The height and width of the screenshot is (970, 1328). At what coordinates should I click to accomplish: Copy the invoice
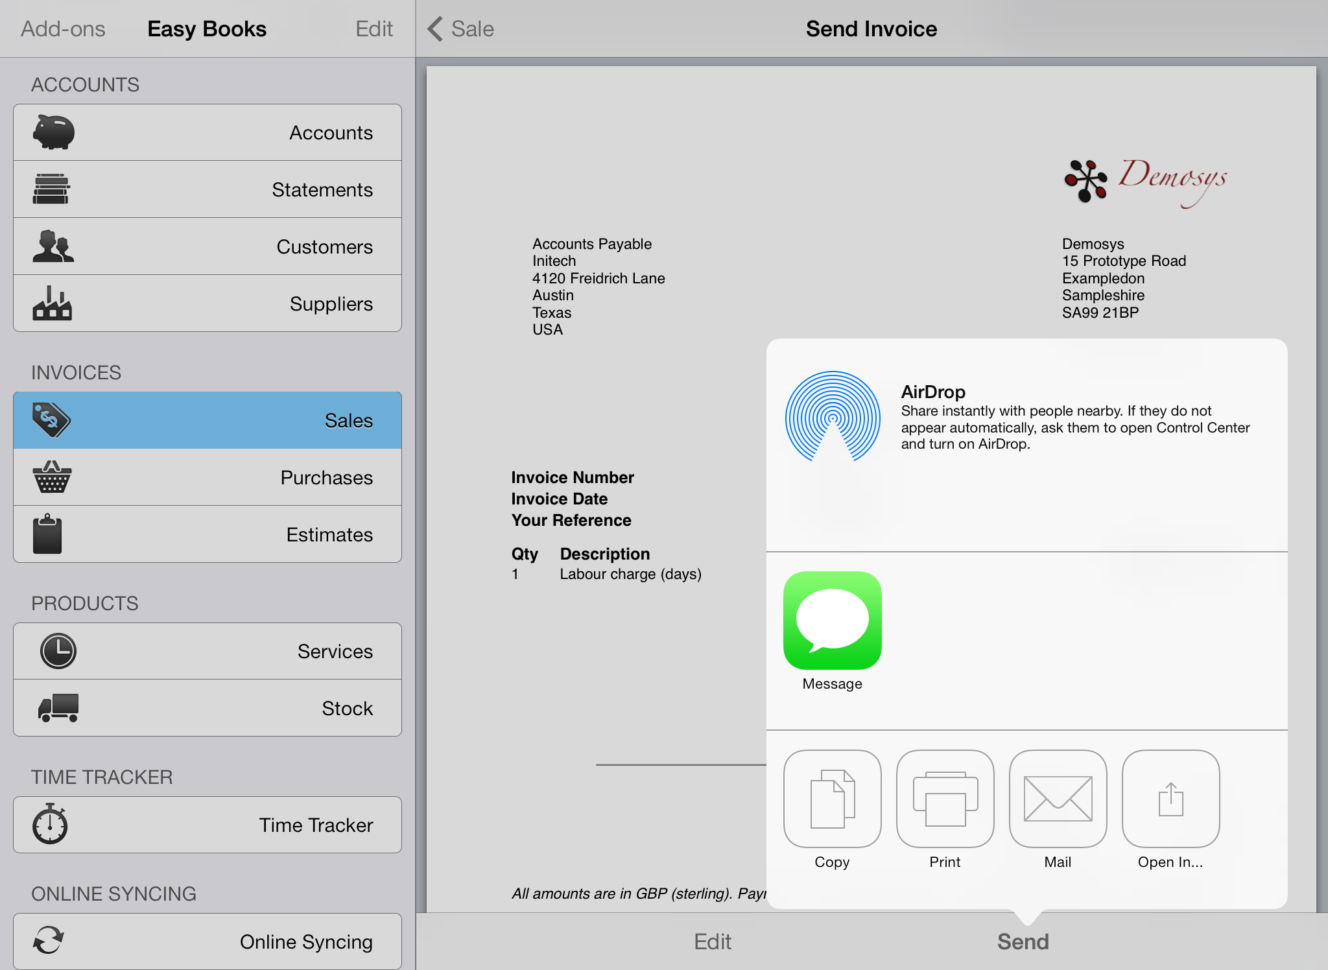[832, 798]
